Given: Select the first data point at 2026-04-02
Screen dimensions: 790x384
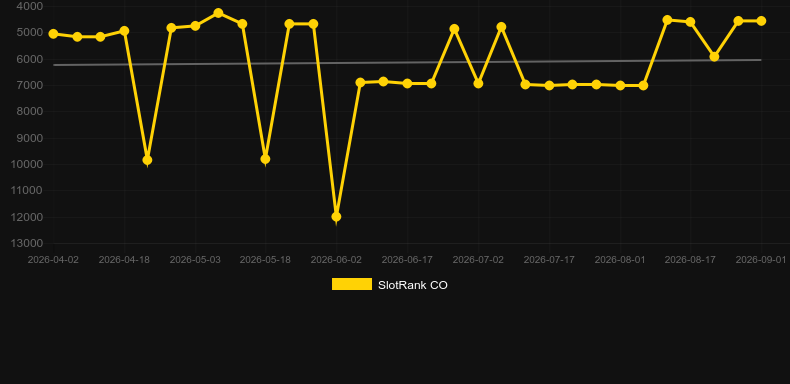Looking at the screenshot, I should pyautogui.click(x=53, y=34).
